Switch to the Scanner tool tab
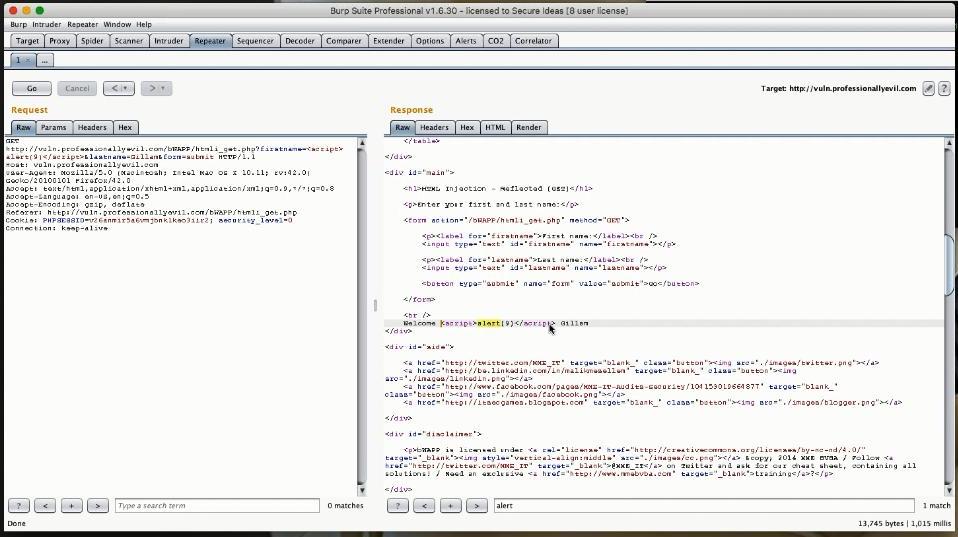Viewport: 958px width, 537px height. coord(129,41)
